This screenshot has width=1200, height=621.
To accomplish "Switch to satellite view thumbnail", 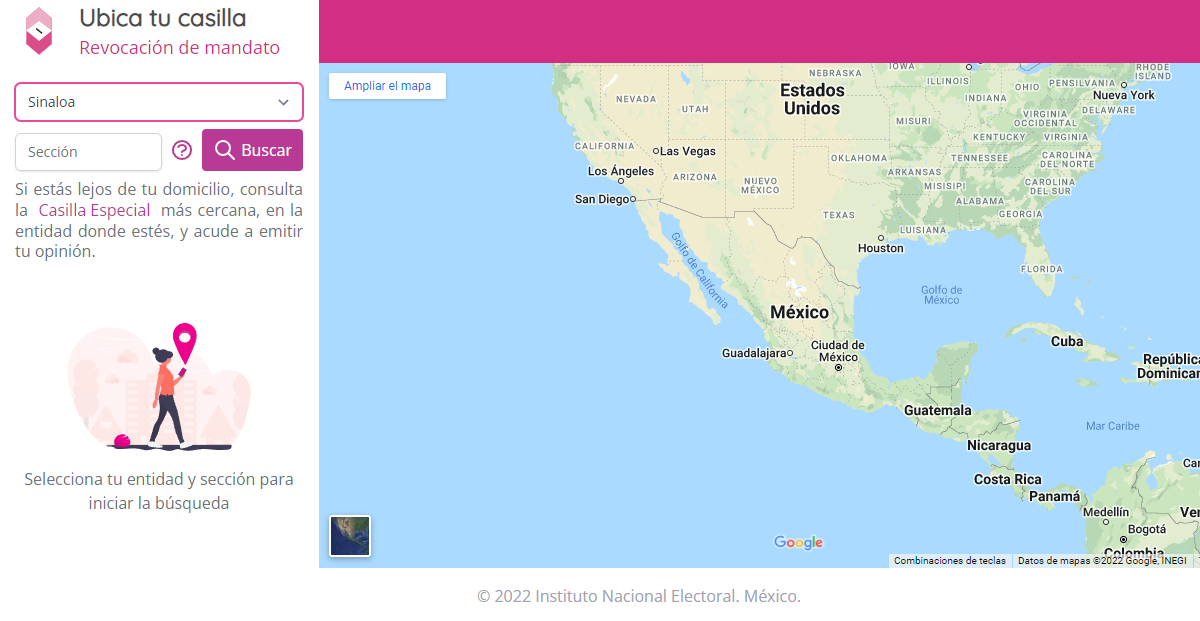I will (x=350, y=536).
